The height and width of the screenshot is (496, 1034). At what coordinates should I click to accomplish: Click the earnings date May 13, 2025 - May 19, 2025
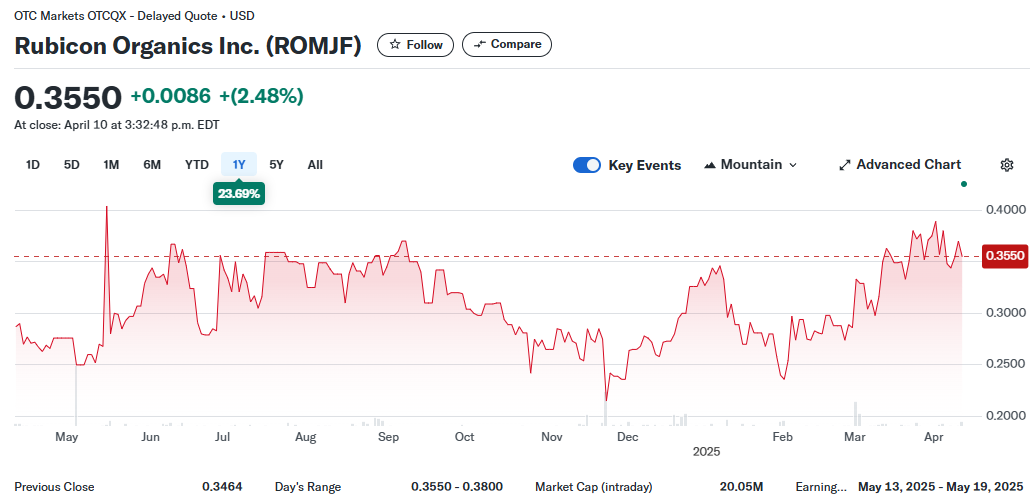[x=940, y=487]
